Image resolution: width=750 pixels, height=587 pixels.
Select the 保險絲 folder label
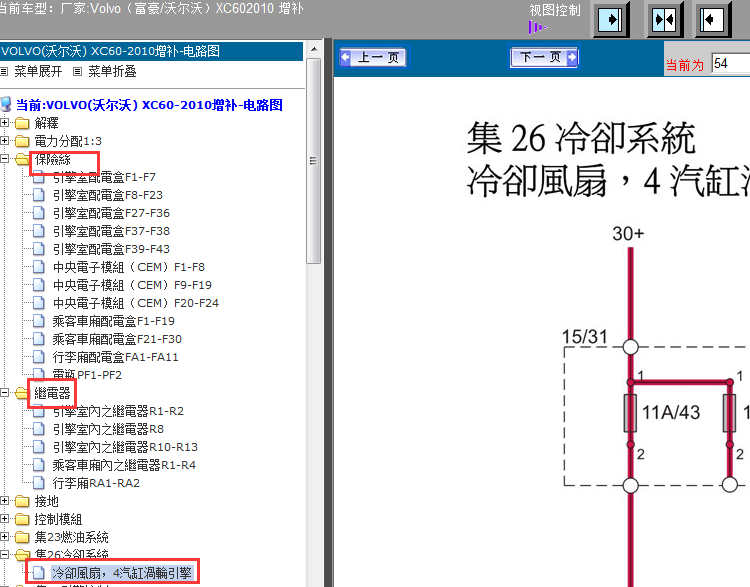(x=53, y=159)
